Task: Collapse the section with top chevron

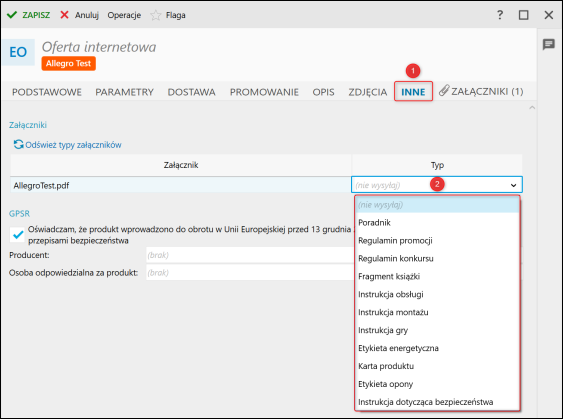Action: [532, 107]
